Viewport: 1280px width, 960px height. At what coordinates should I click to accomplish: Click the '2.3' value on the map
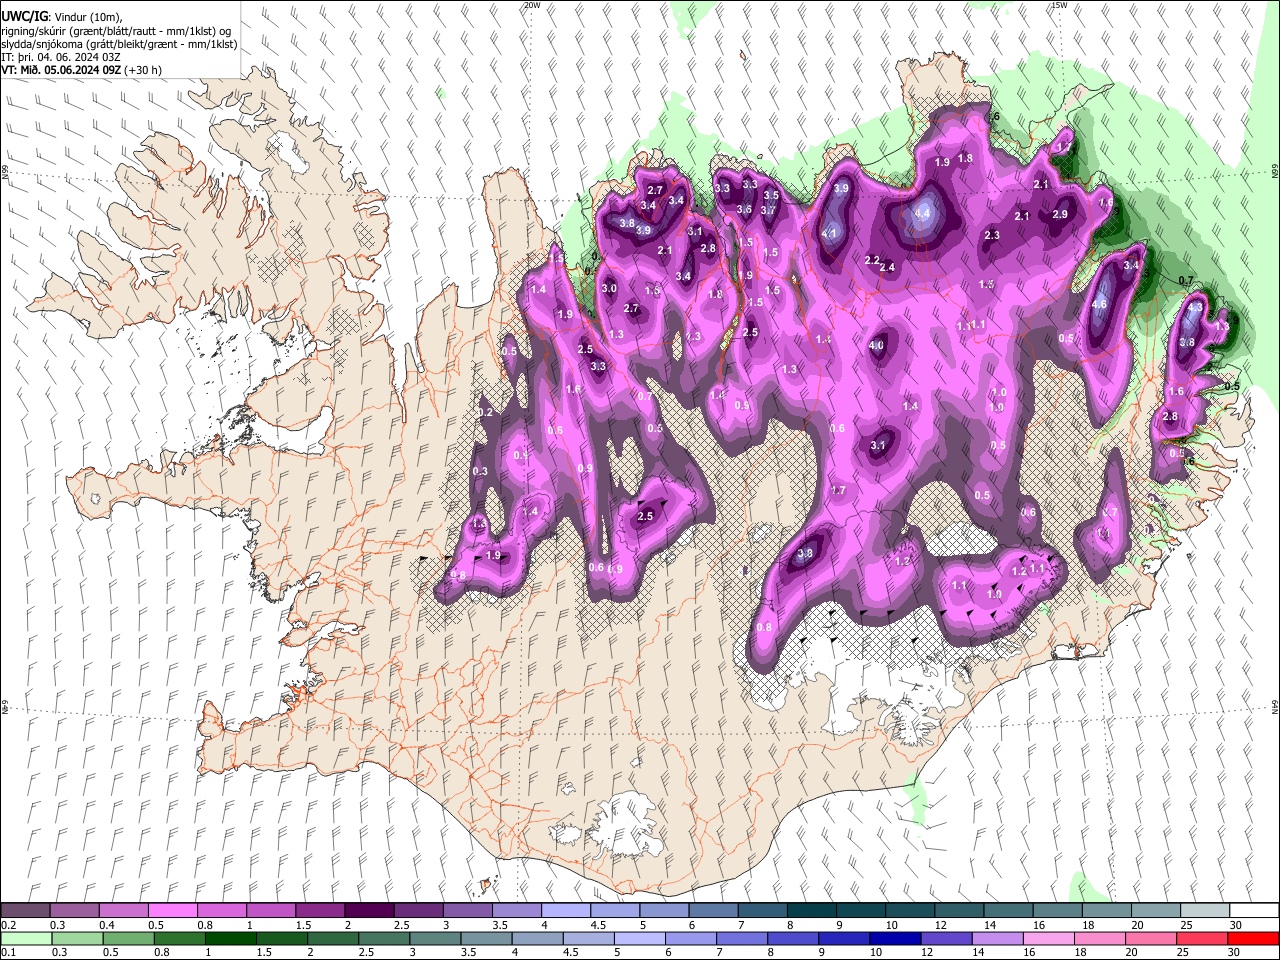(x=992, y=235)
